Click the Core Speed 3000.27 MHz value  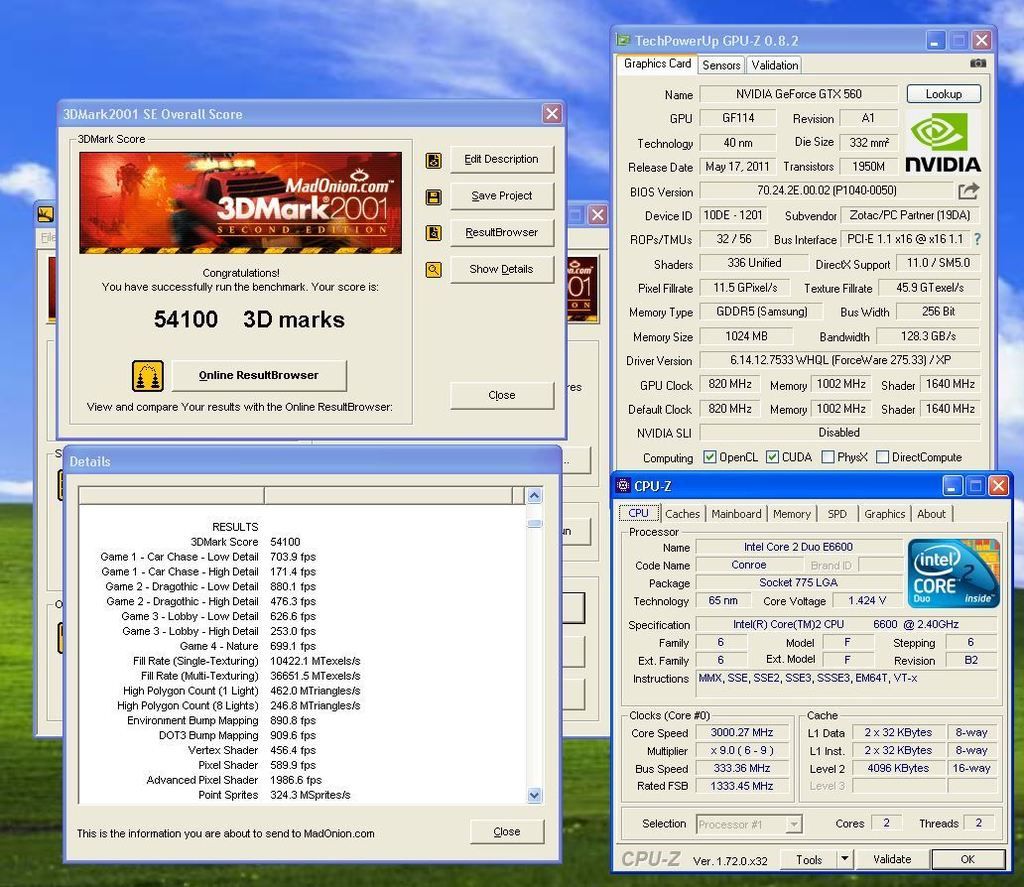point(742,733)
